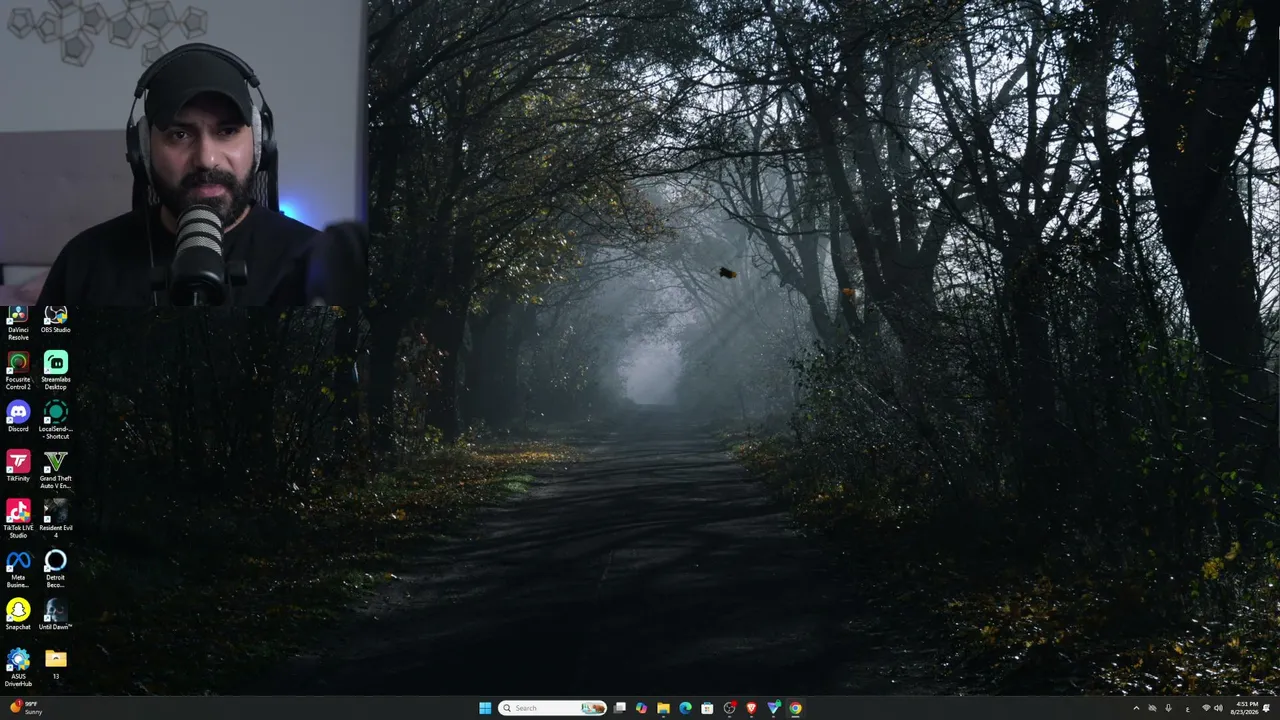Click the taskbar Search box

552,708
